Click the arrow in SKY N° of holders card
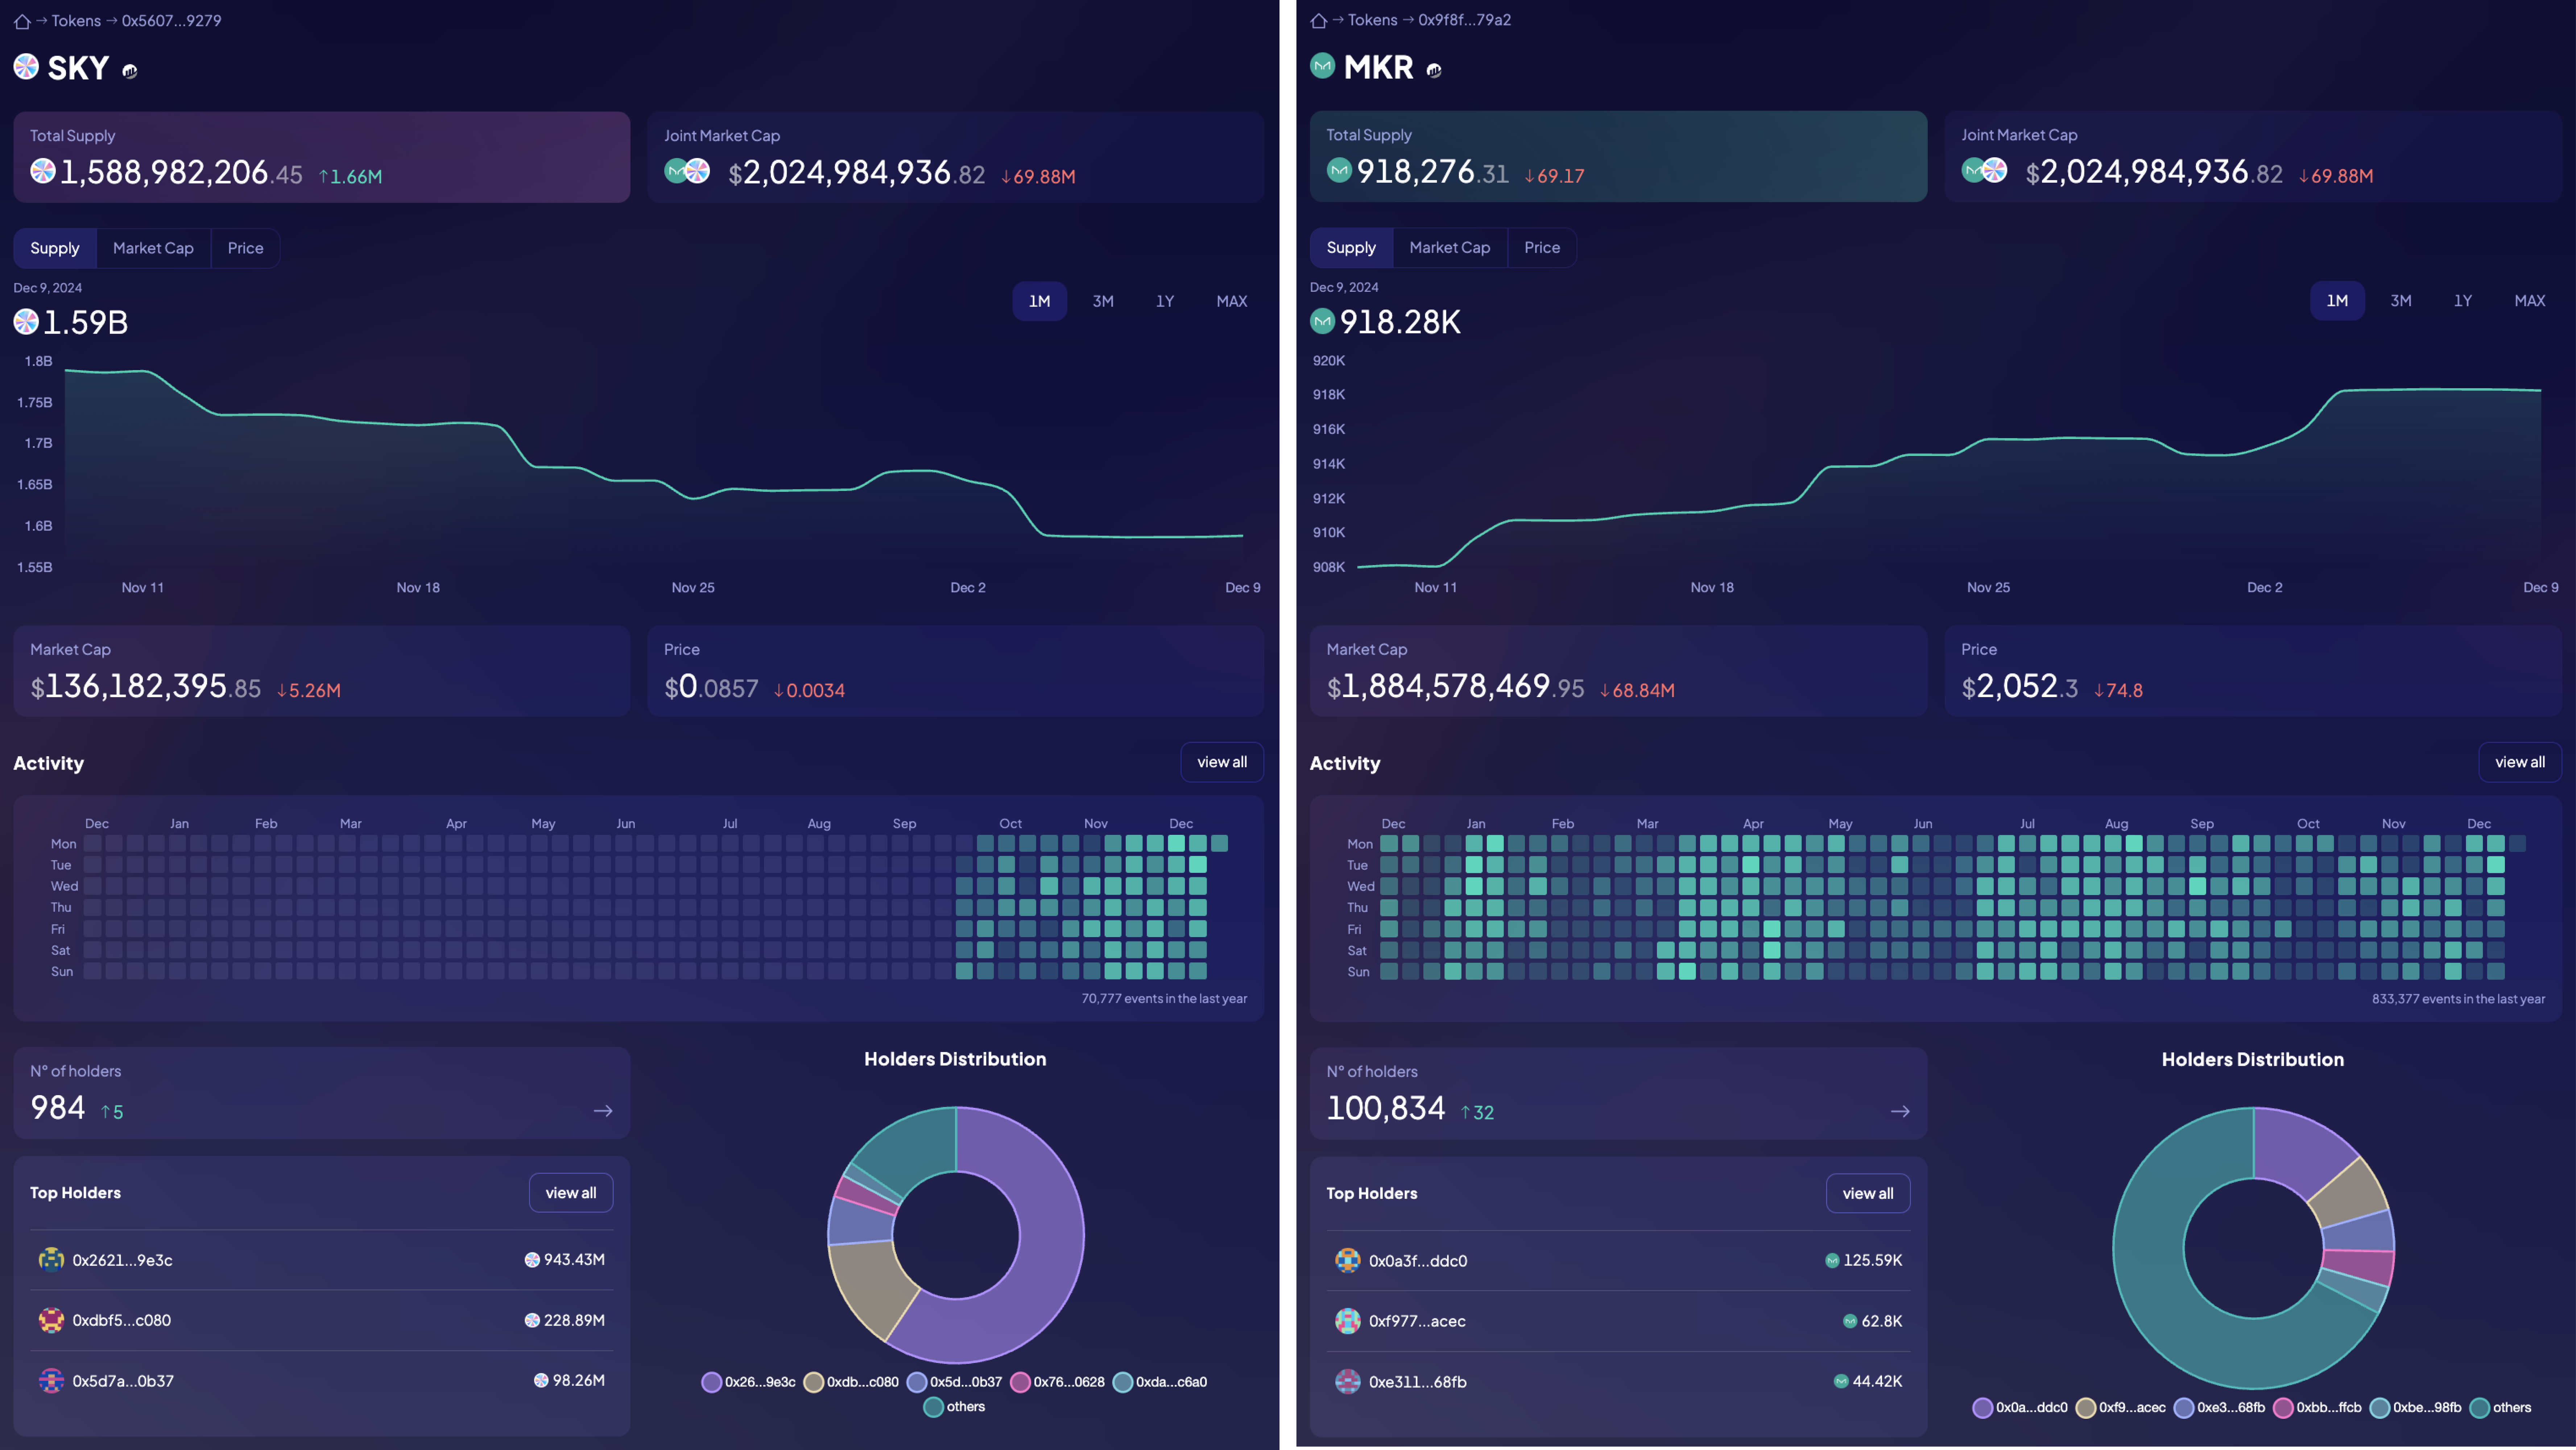Screen dimensions: 2576x1450 [603, 1111]
